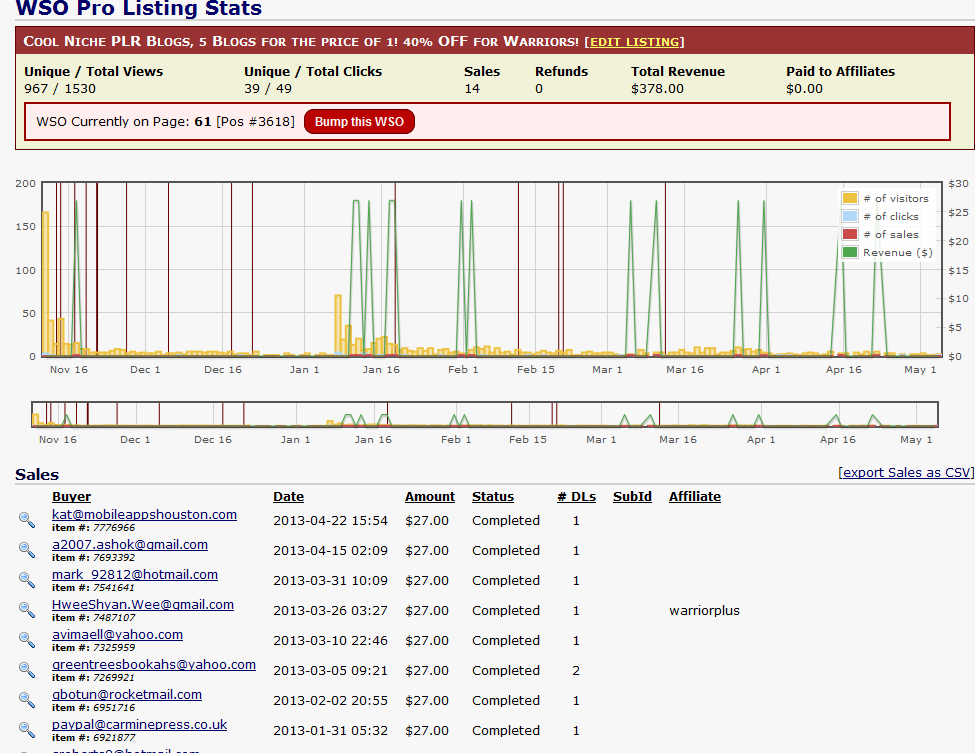The height and width of the screenshot is (753, 975).
Task: Sort sales by Affiliate column
Action: pos(695,497)
